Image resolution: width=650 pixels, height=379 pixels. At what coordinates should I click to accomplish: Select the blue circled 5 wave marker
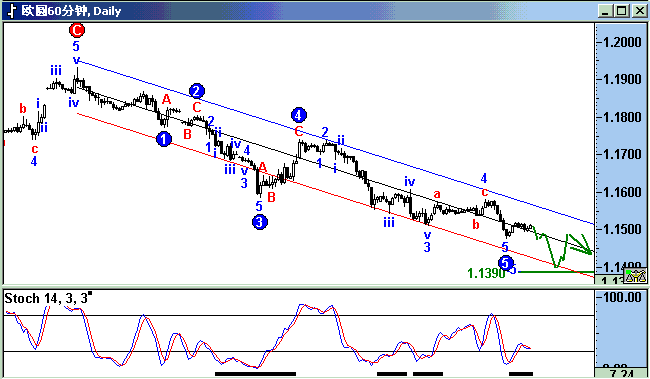[x=506, y=263]
